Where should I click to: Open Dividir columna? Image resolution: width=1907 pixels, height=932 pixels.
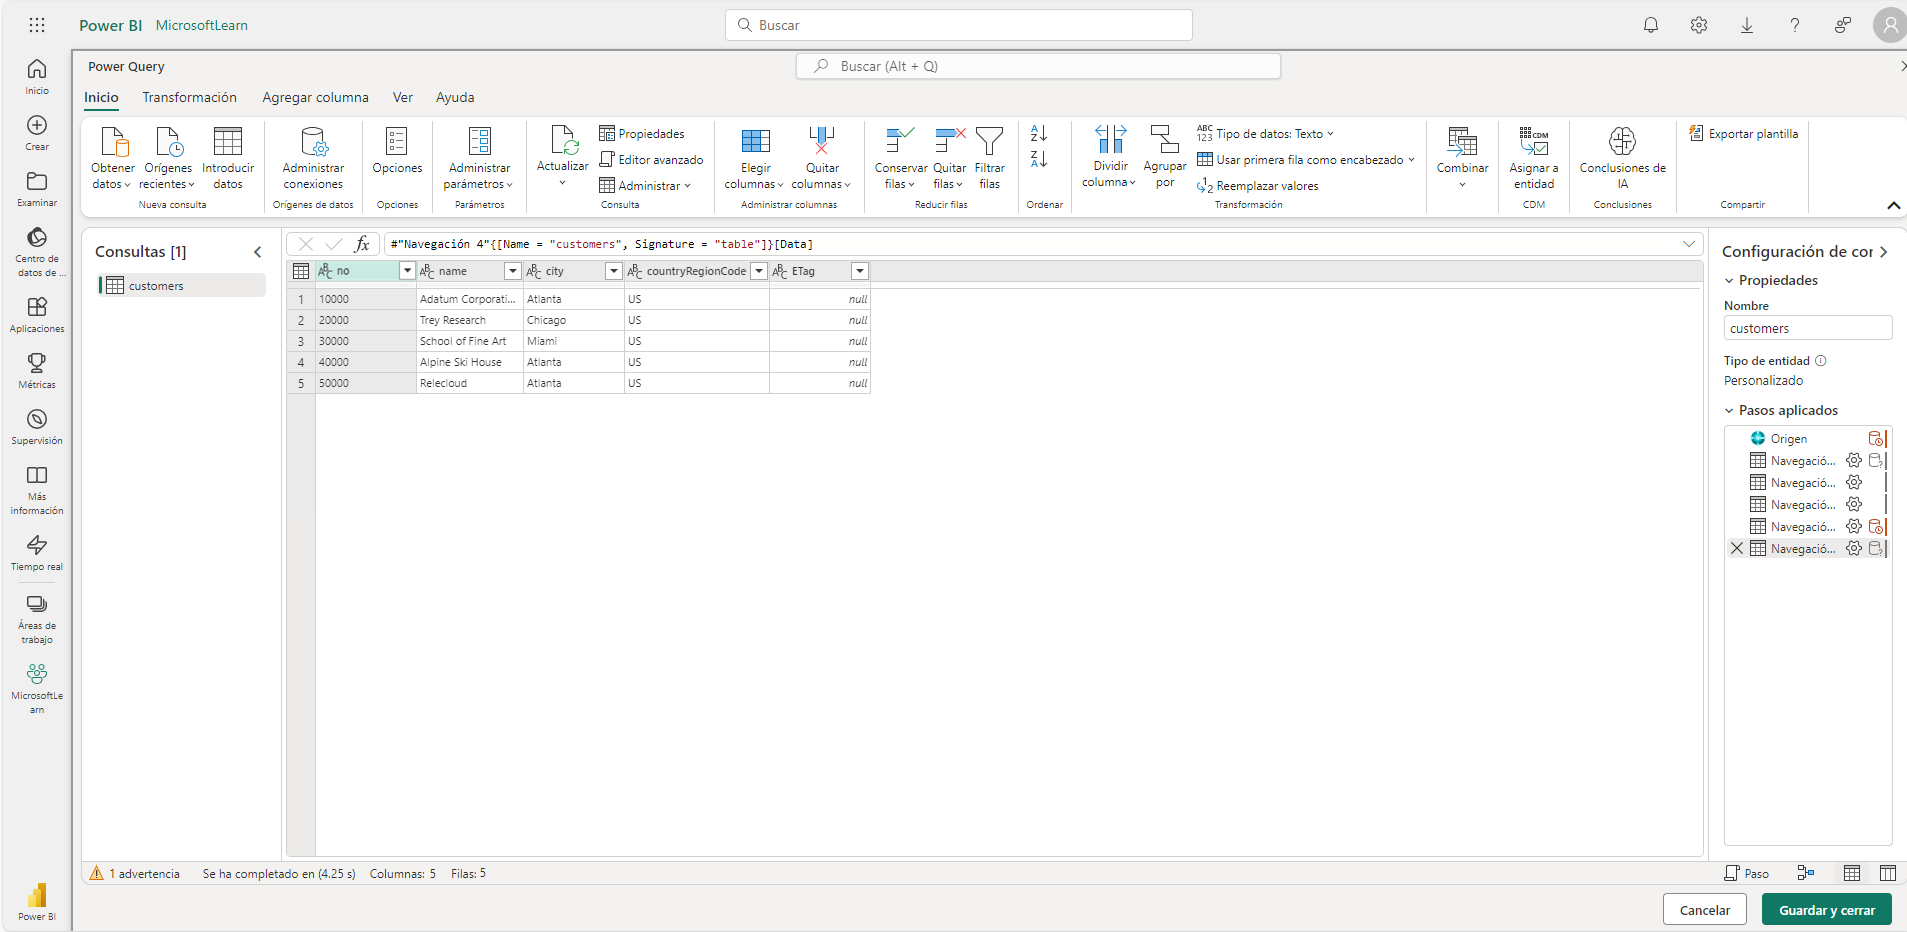[x=1110, y=157]
